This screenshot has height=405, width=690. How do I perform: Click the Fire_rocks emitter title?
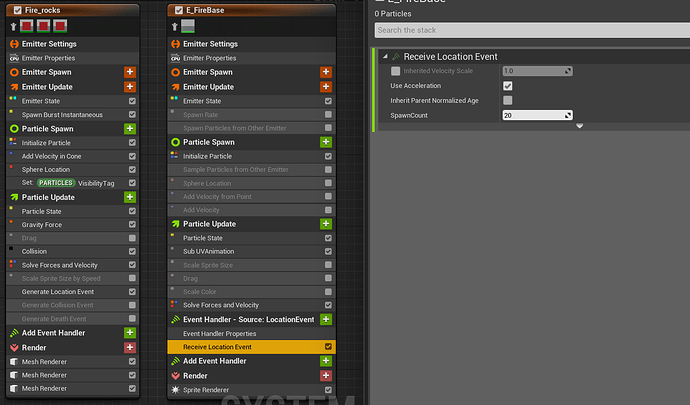(x=43, y=10)
